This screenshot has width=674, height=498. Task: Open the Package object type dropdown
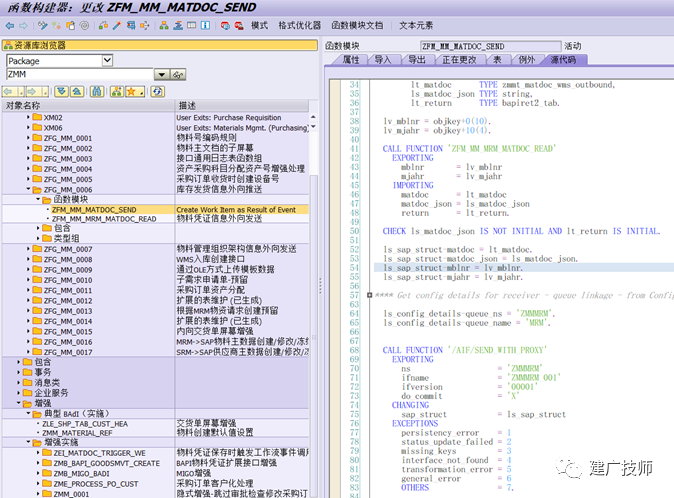(x=107, y=61)
